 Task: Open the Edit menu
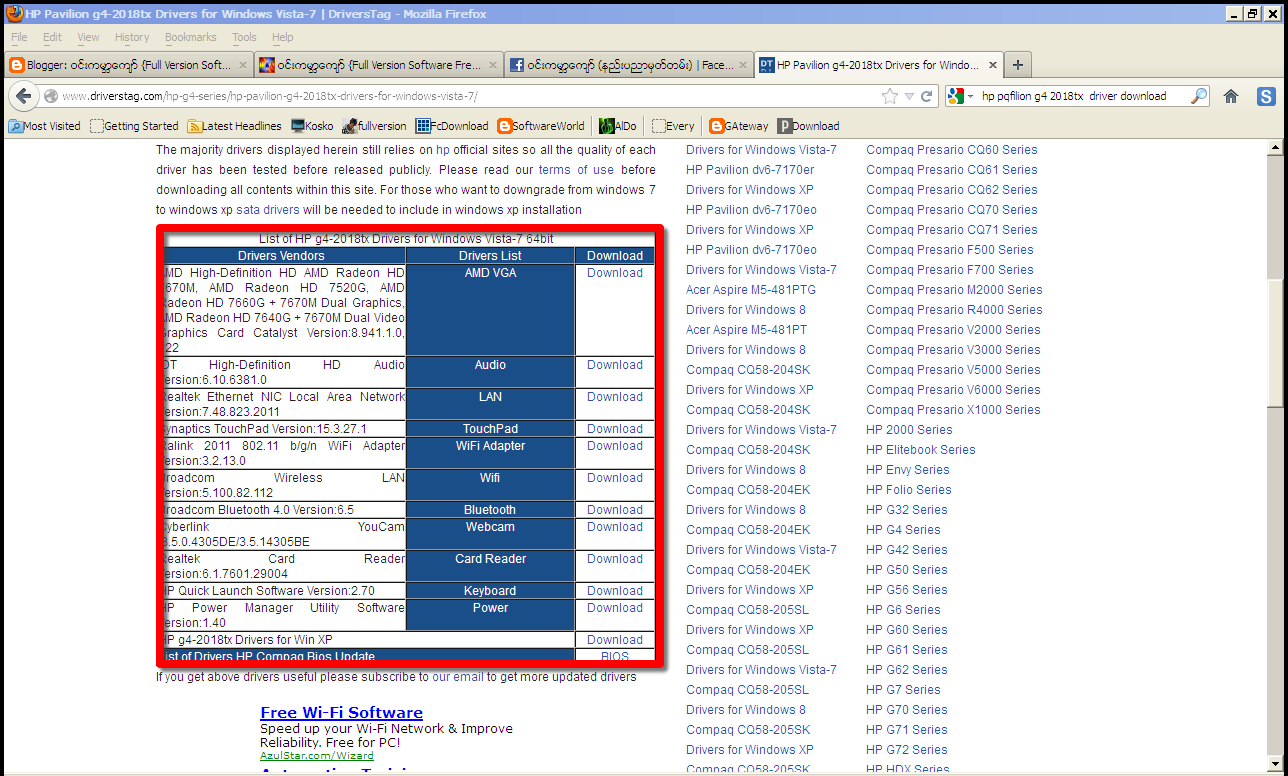pyautogui.click(x=52, y=37)
